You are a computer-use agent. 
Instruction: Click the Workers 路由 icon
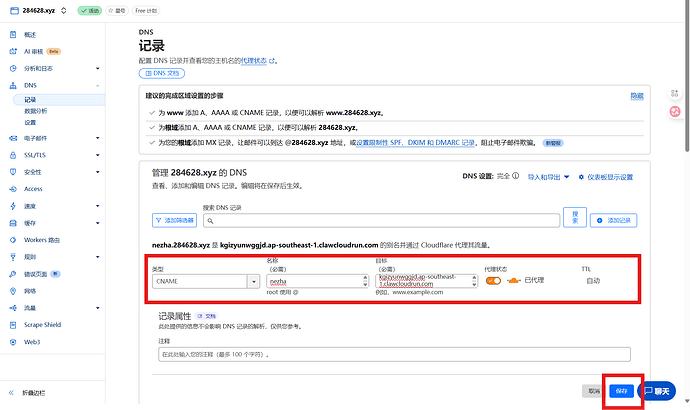pos(13,240)
